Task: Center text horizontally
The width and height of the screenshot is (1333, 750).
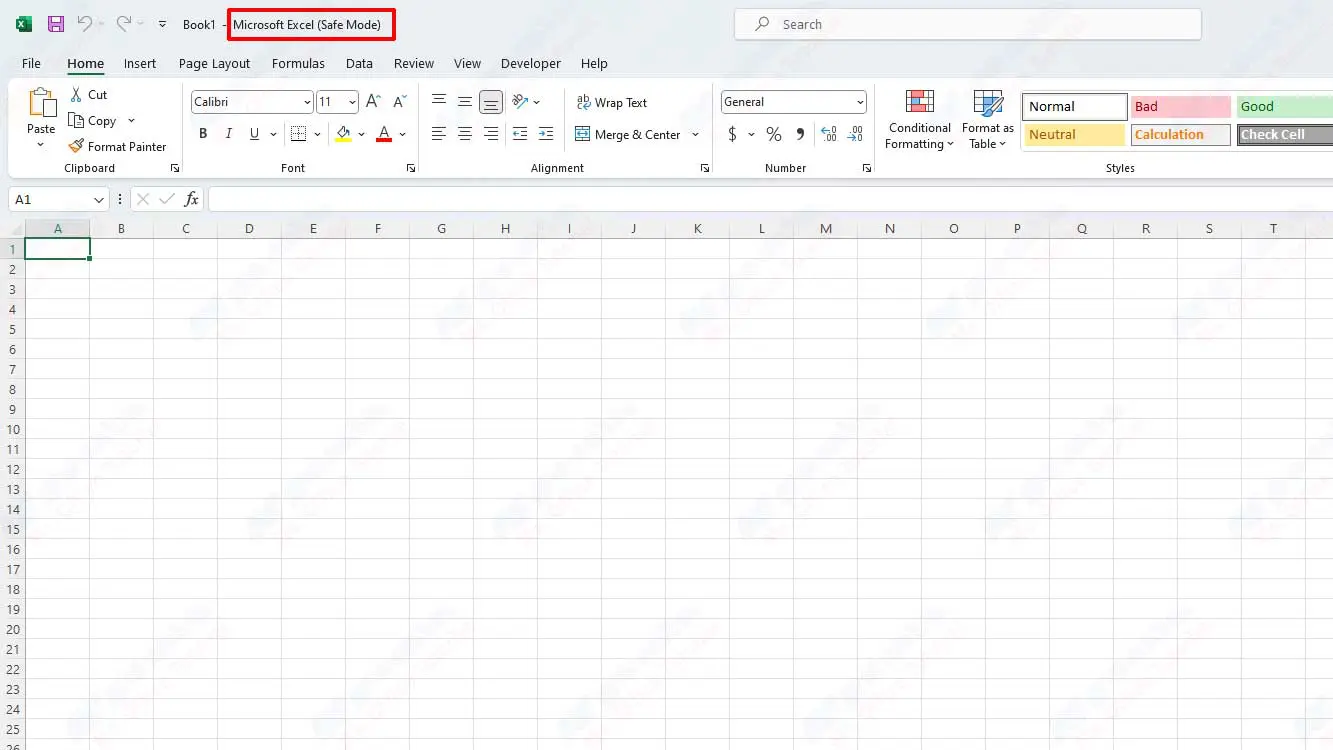Action: pyautogui.click(x=464, y=133)
